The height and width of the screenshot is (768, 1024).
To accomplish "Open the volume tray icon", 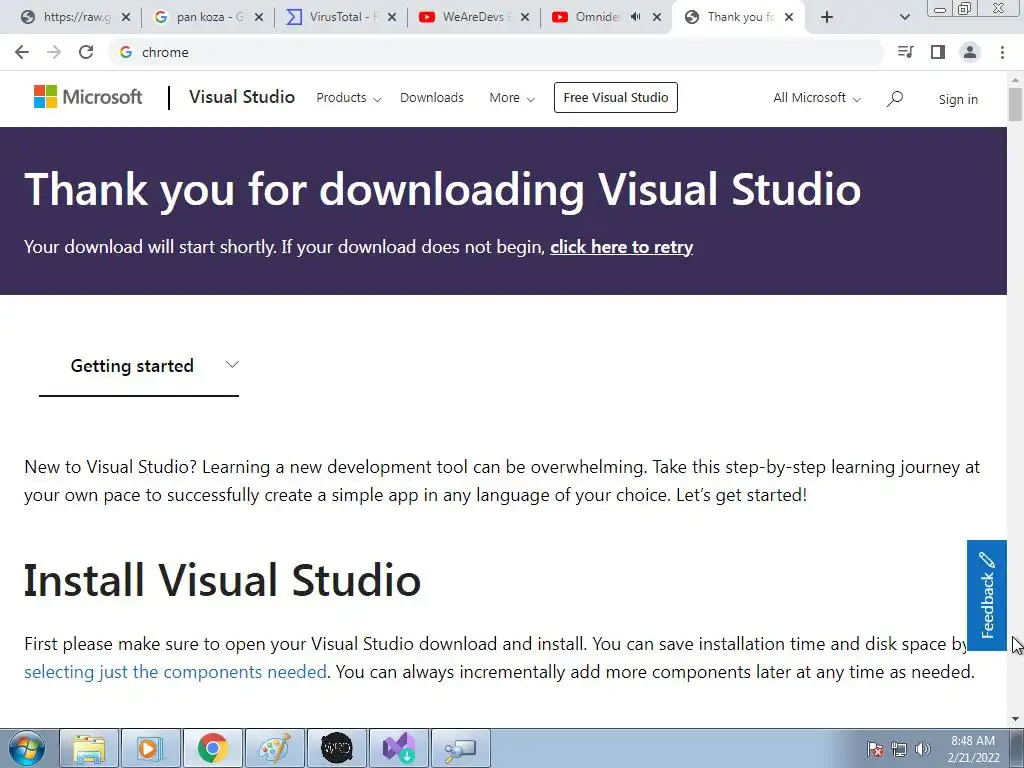I will [x=923, y=749].
